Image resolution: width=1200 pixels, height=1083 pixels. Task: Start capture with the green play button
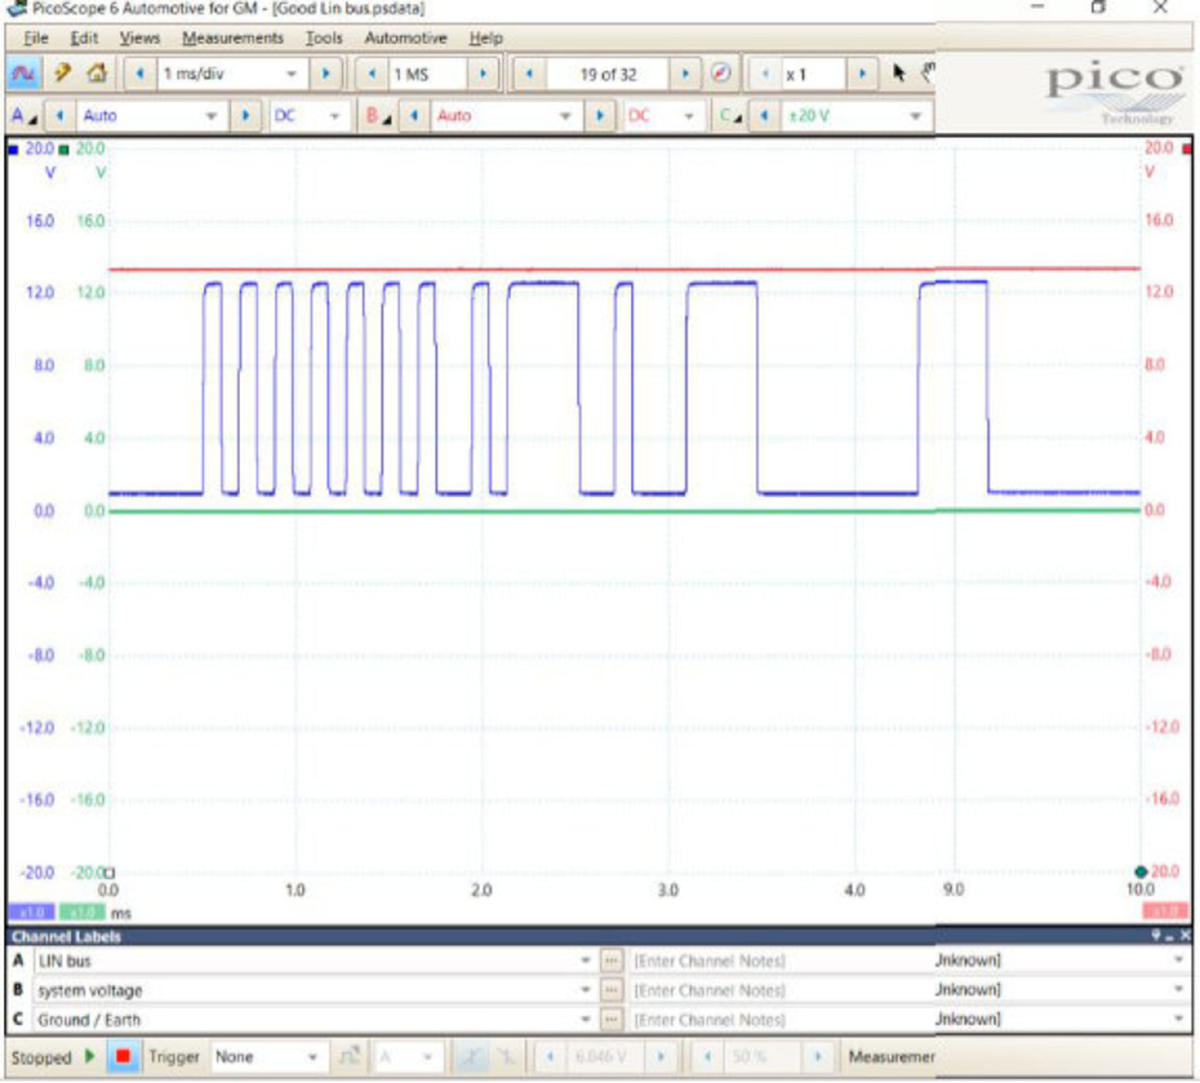[89, 1056]
